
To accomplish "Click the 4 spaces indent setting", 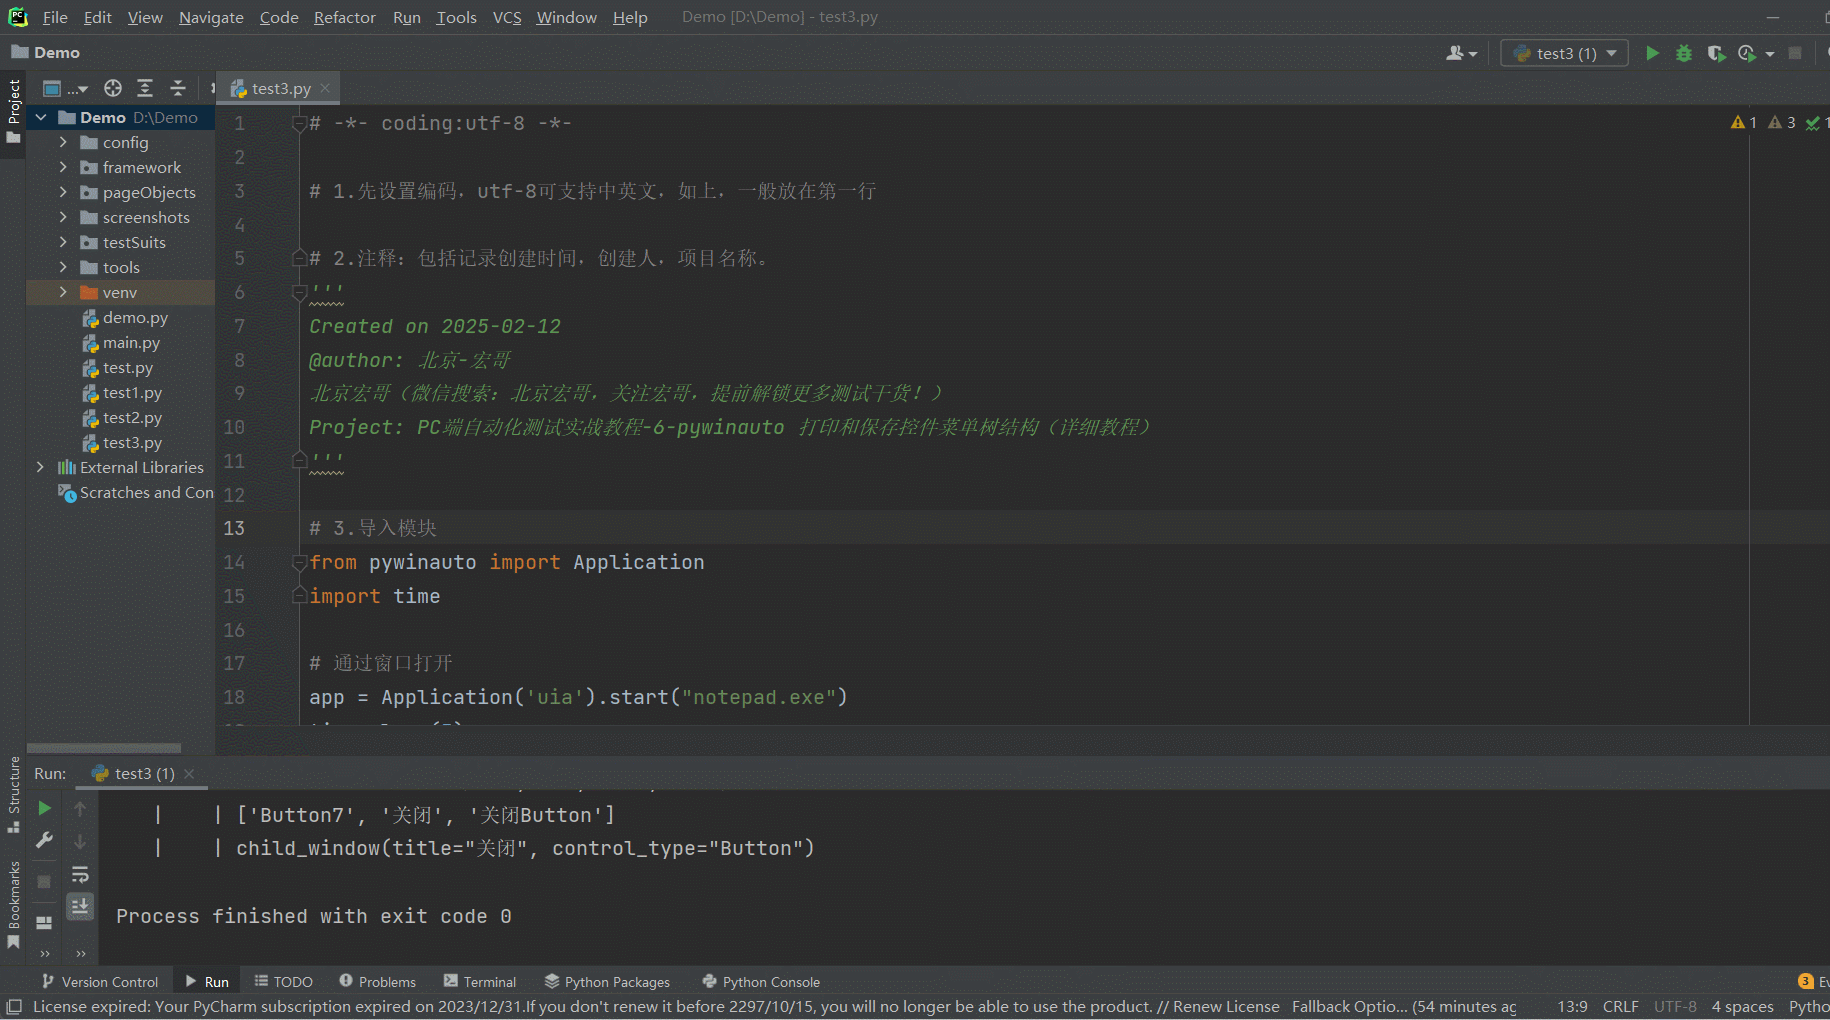I will [x=1742, y=1006].
